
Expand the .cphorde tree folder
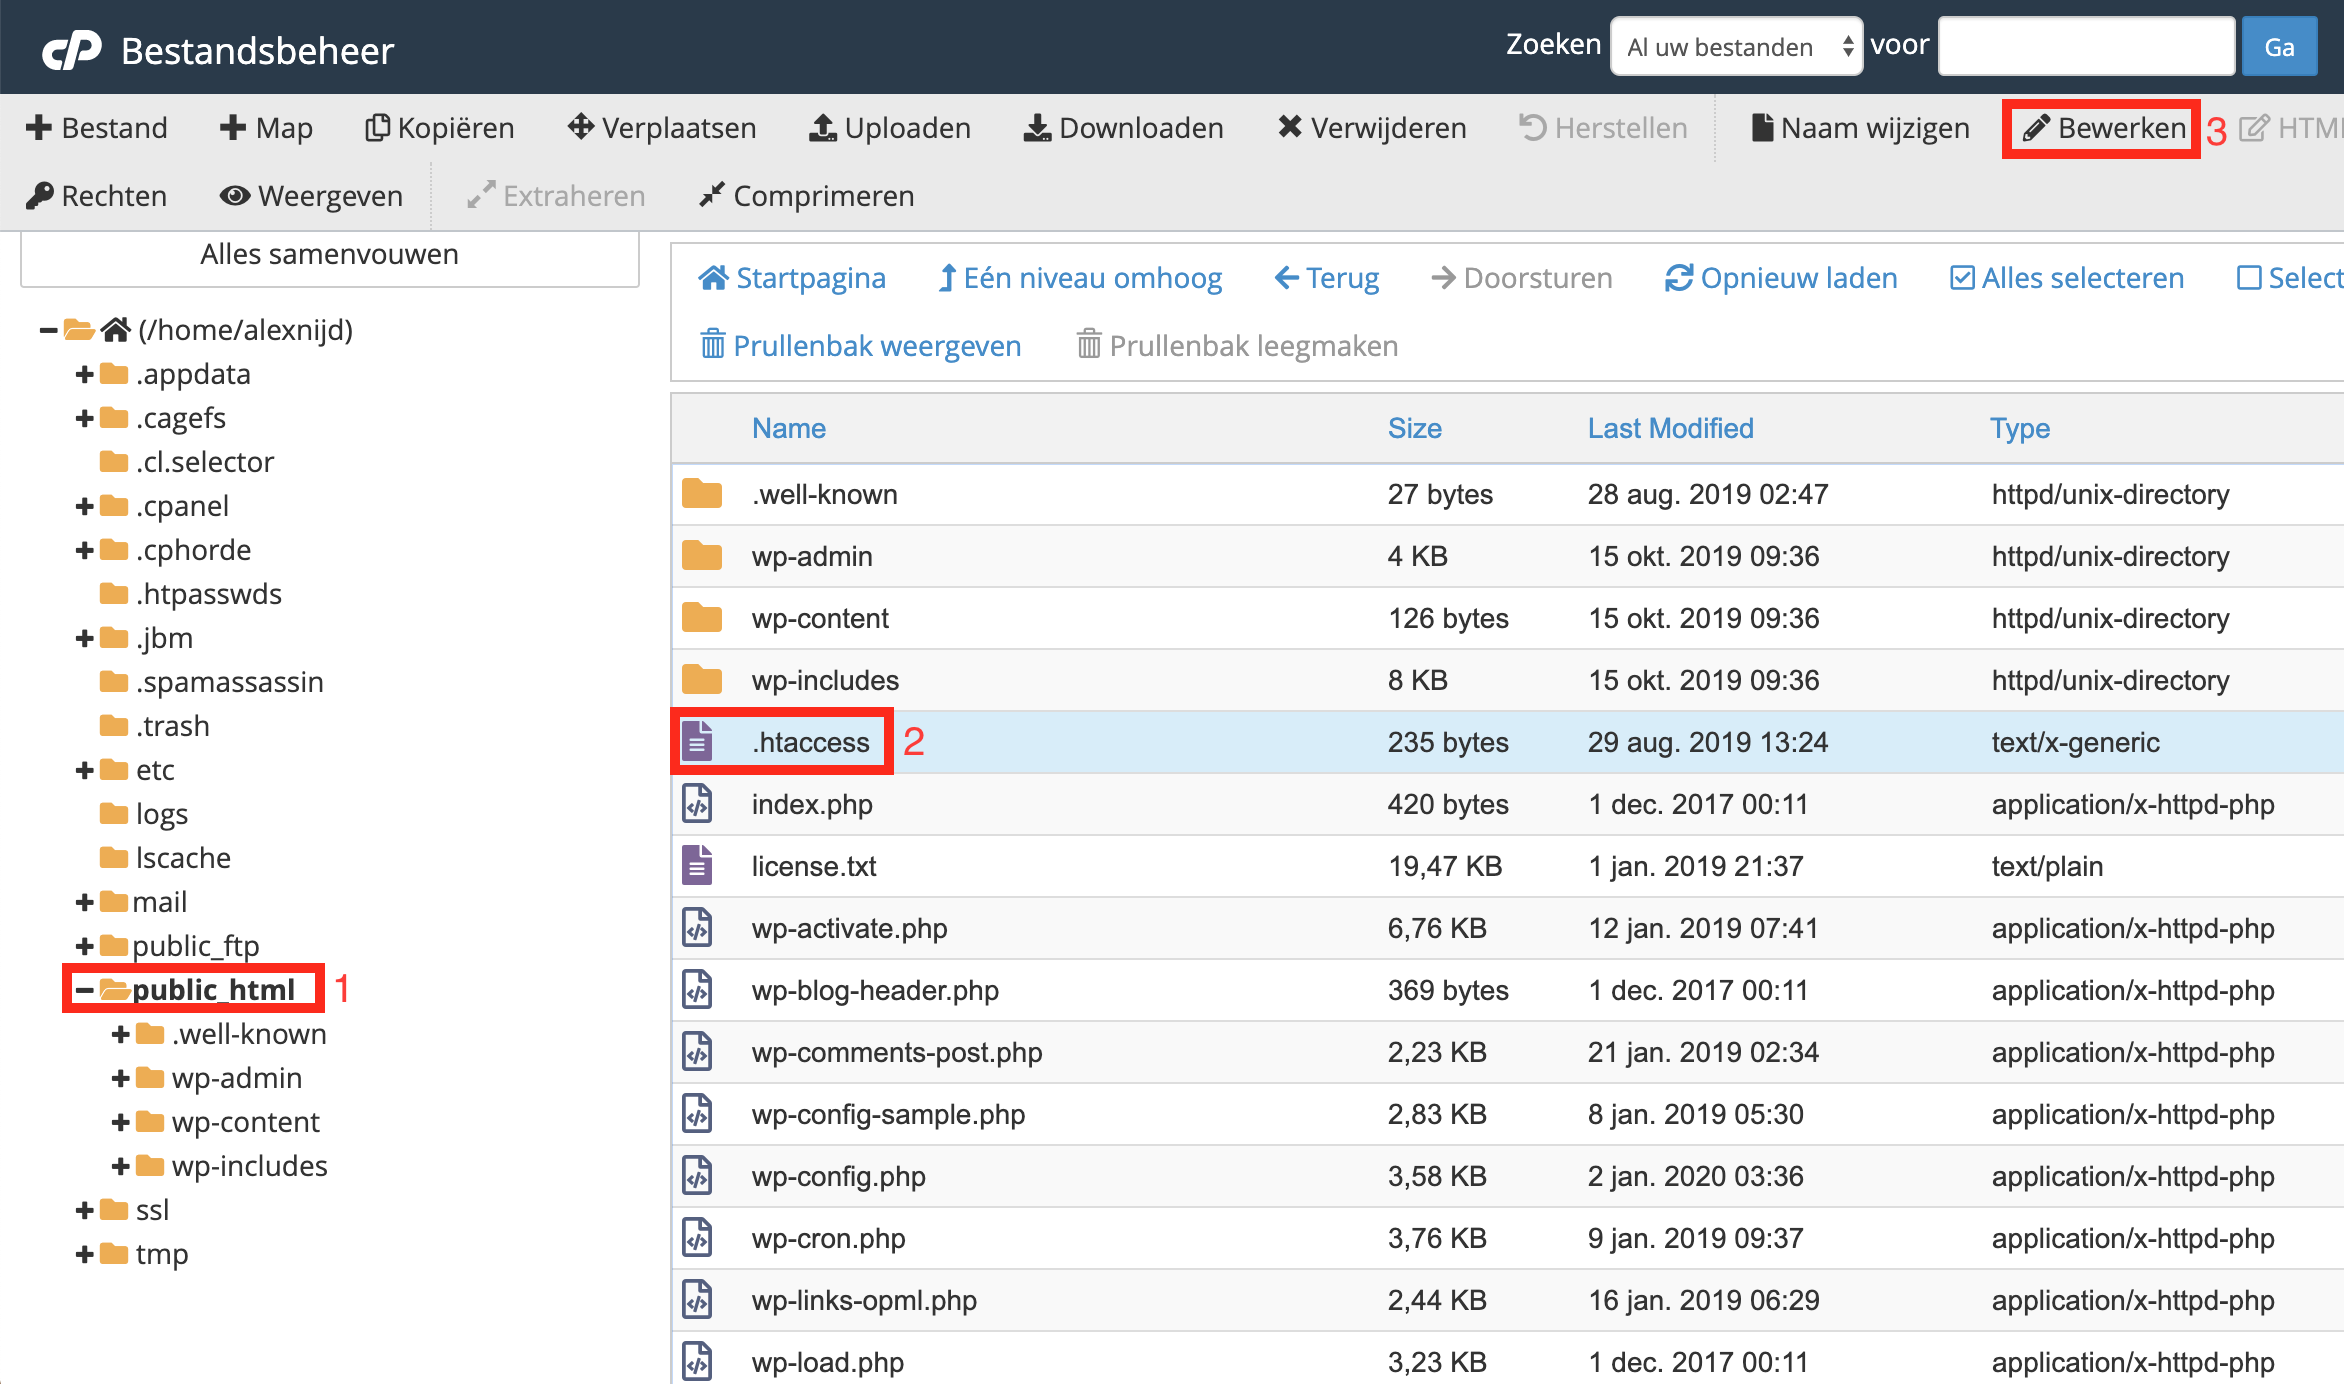click(x=85, y=550)
